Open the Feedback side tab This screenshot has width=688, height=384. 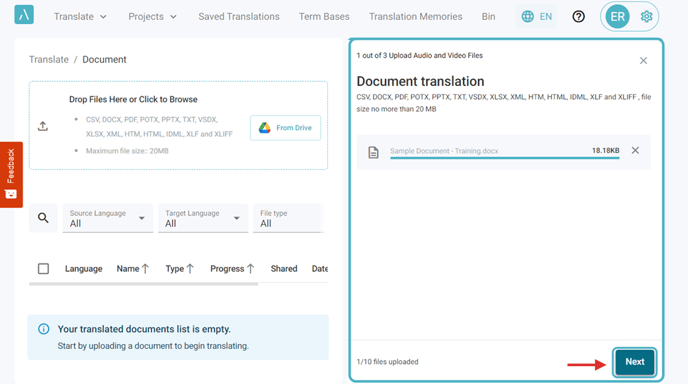coord(11,175)
